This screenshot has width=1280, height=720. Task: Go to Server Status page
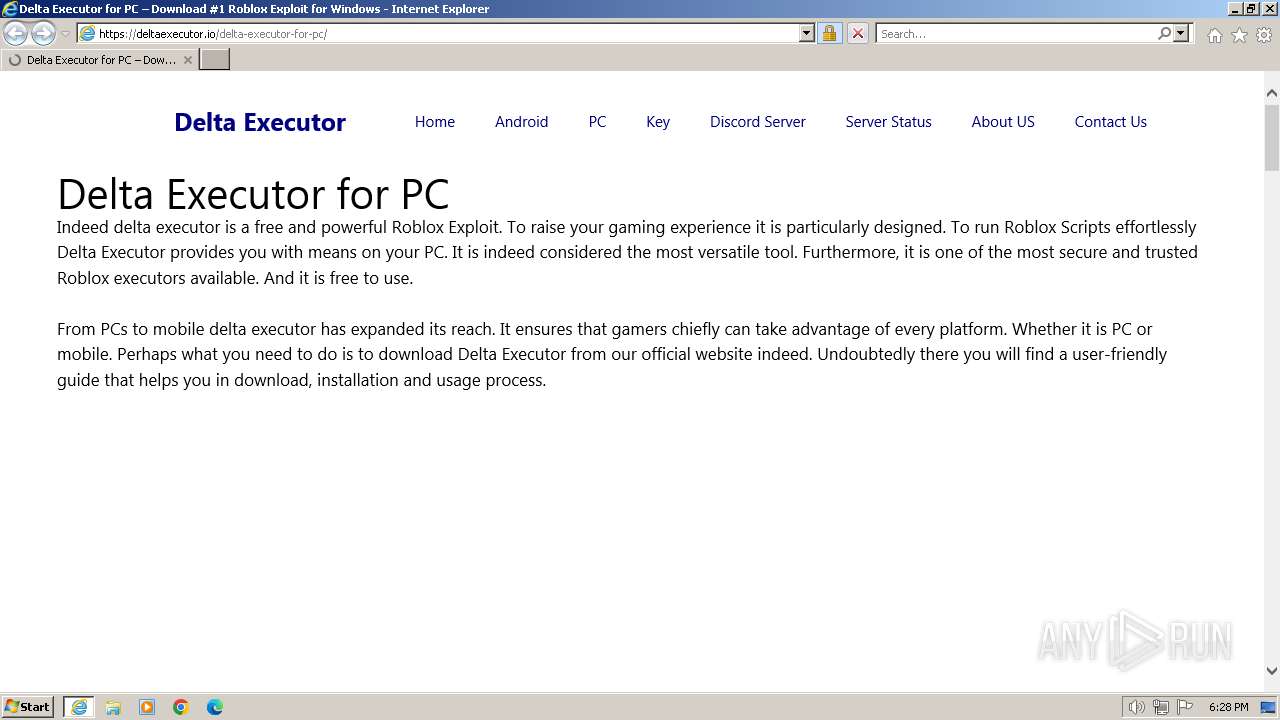[x=888, y=122]
